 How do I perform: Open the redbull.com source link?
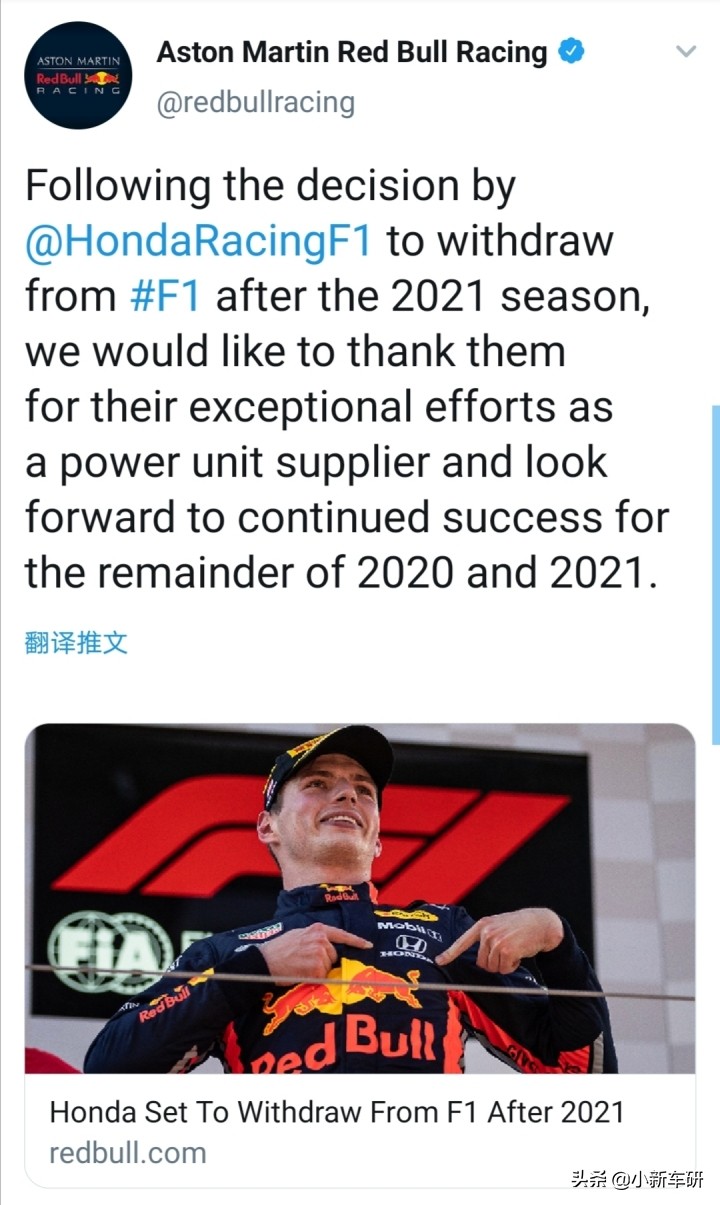[x=125, y=1152]
